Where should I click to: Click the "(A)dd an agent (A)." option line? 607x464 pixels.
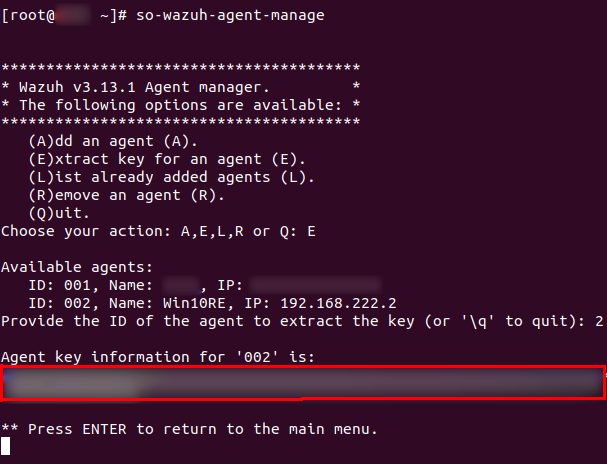[113, 141]
